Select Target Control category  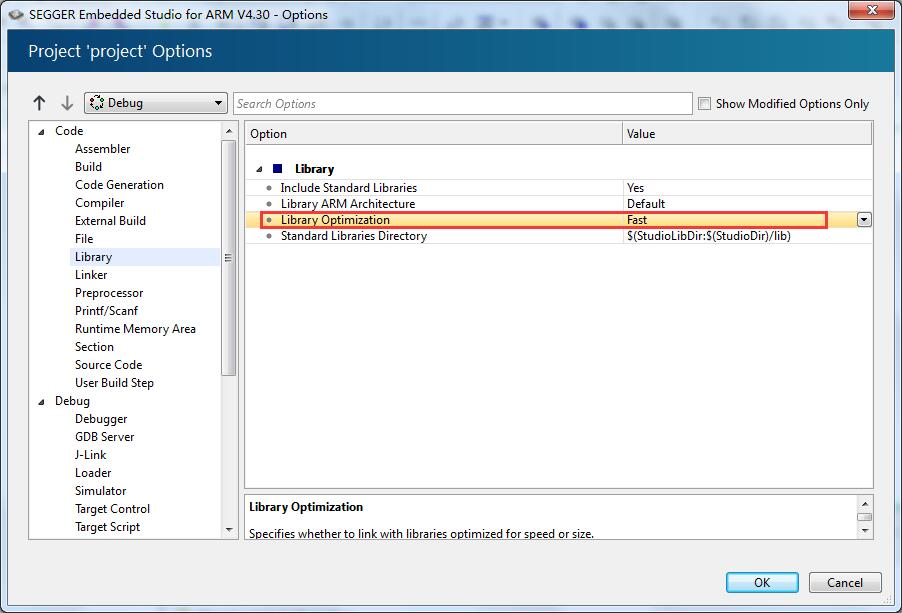coord(112,509)
